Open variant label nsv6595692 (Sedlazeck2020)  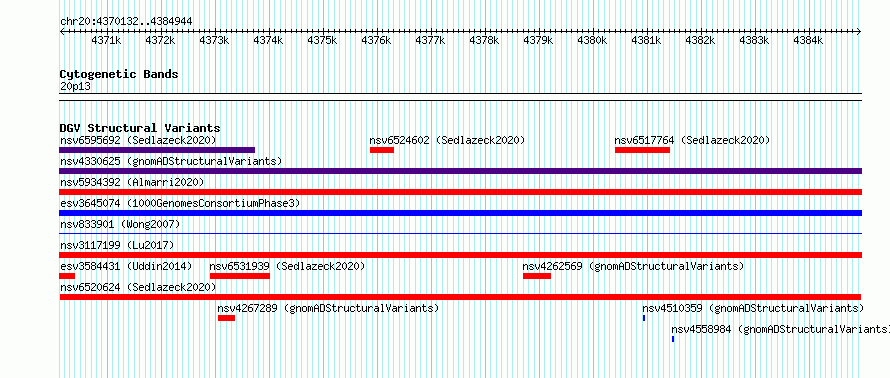138,140
